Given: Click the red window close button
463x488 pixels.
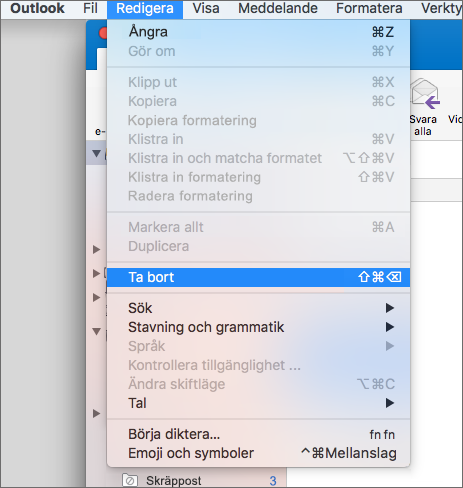Looking at the screenshot, I should (103, 33).
